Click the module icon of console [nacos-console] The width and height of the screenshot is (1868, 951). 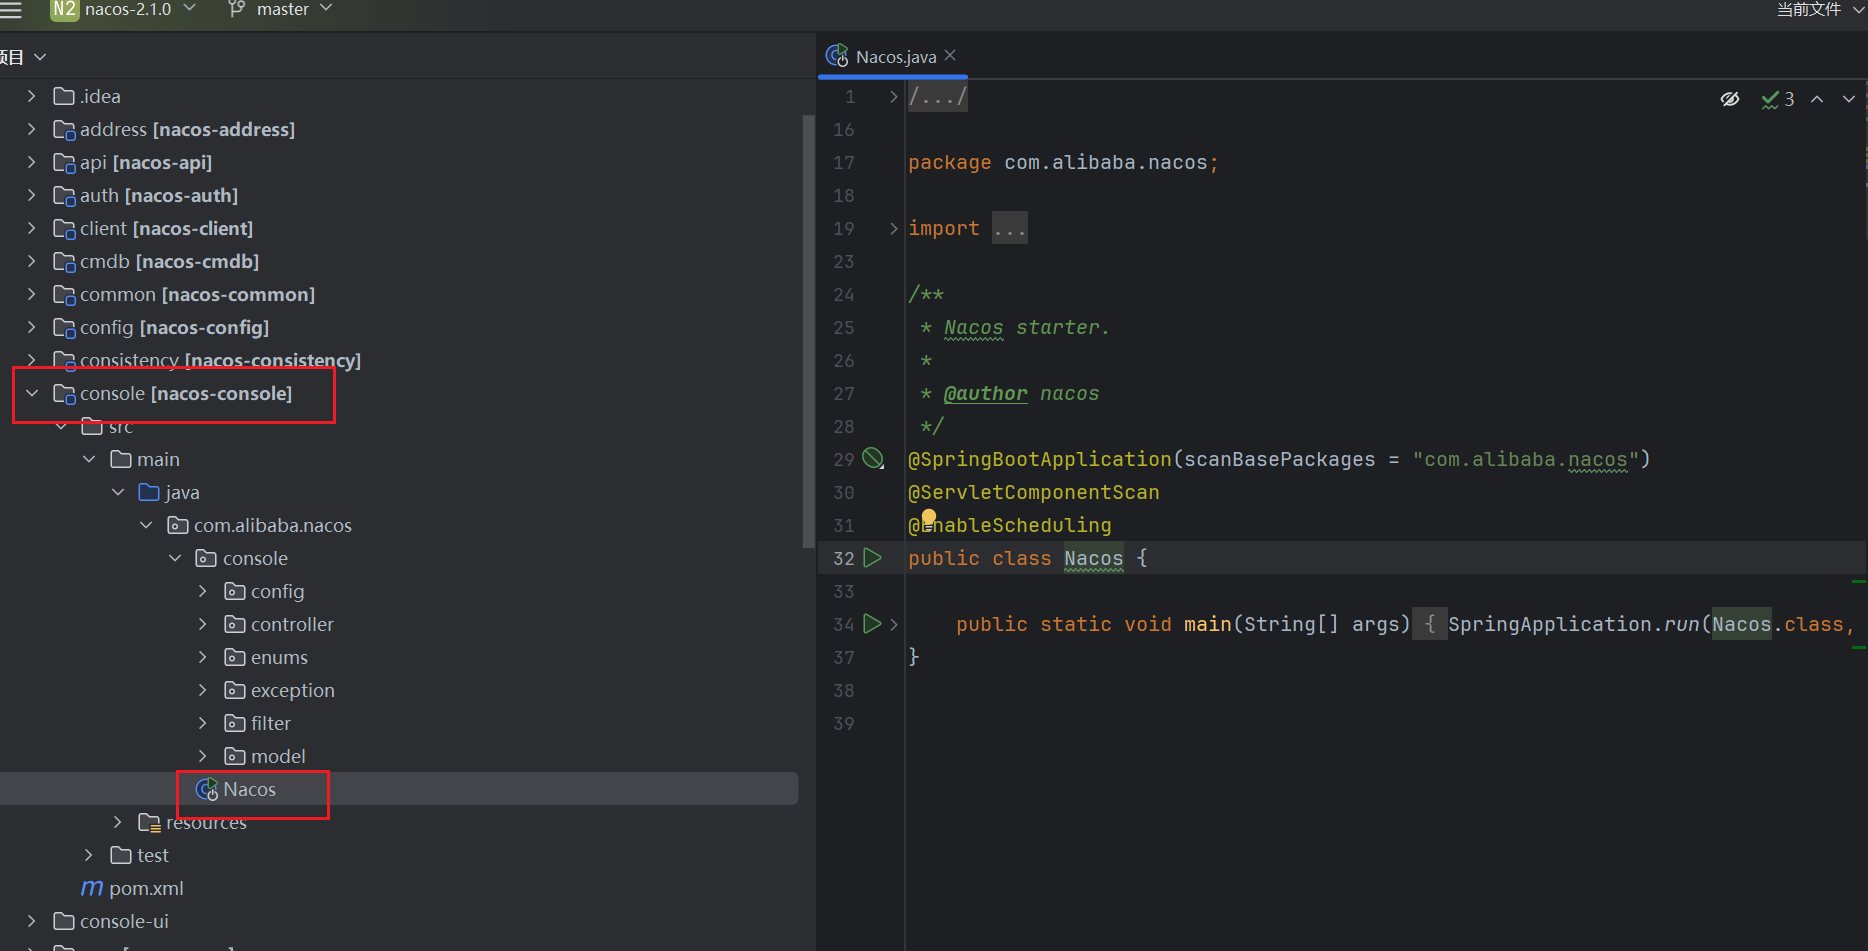[64, 394]
